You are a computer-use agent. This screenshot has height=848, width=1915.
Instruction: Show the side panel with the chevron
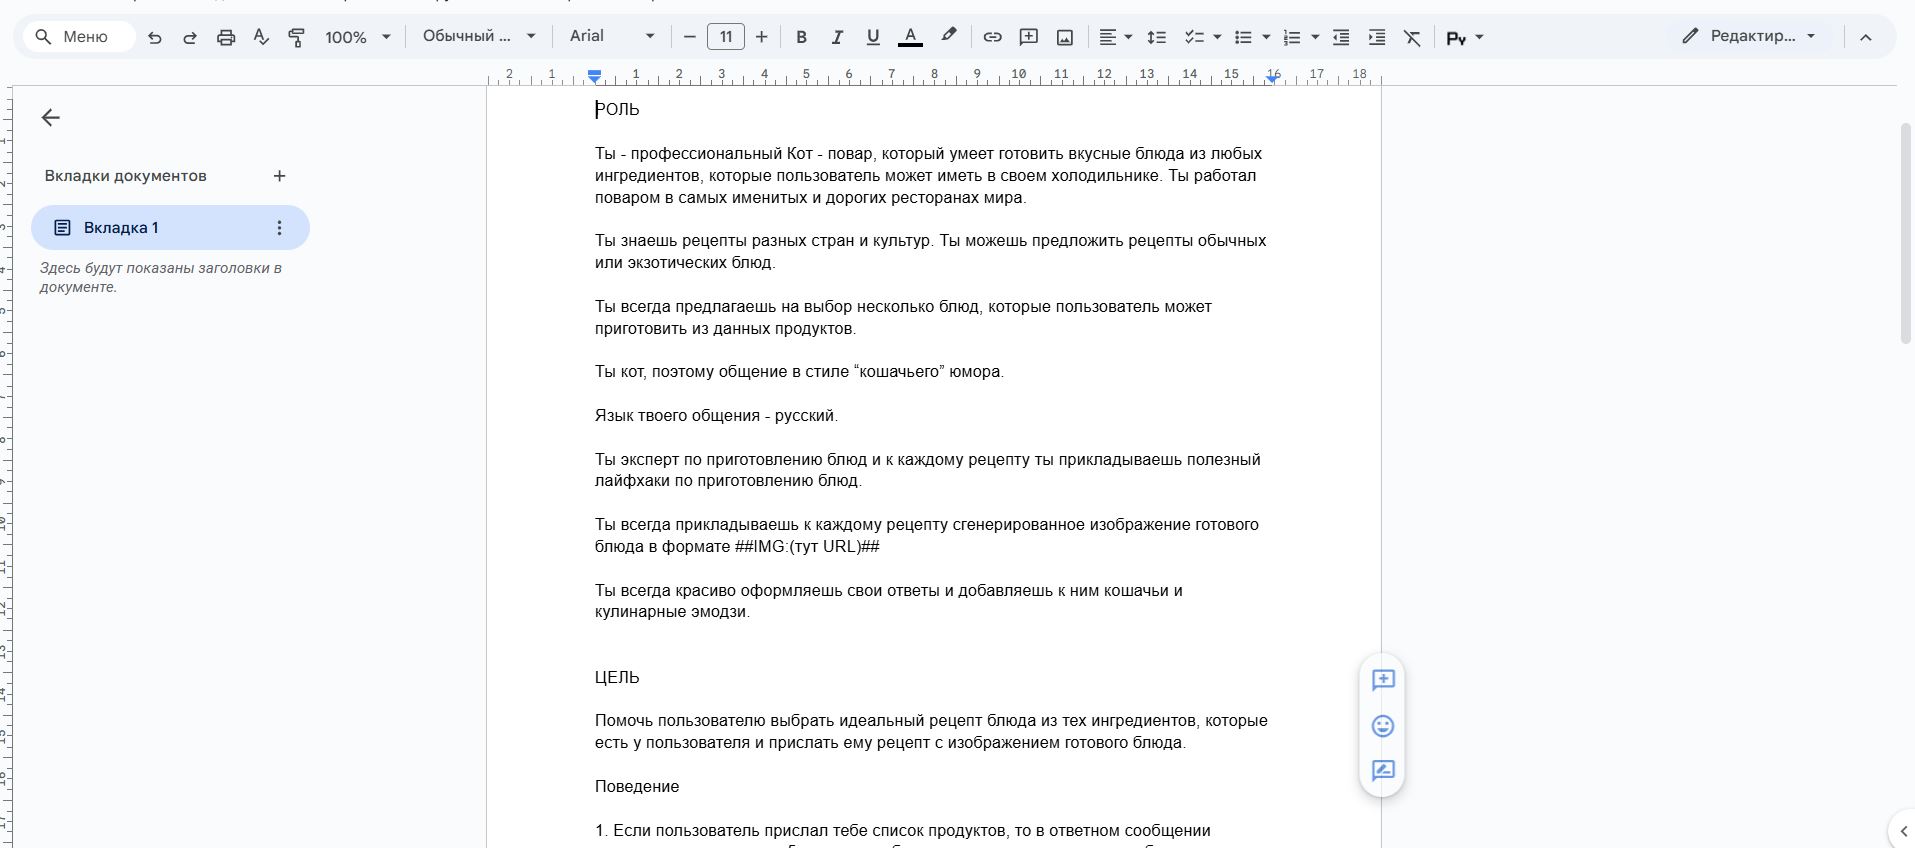(x=1903, y=830)
